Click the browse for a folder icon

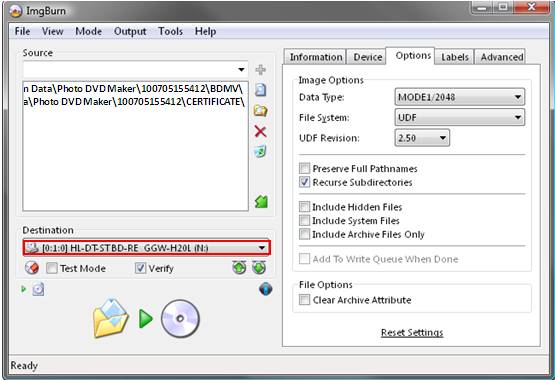[261, 111]
